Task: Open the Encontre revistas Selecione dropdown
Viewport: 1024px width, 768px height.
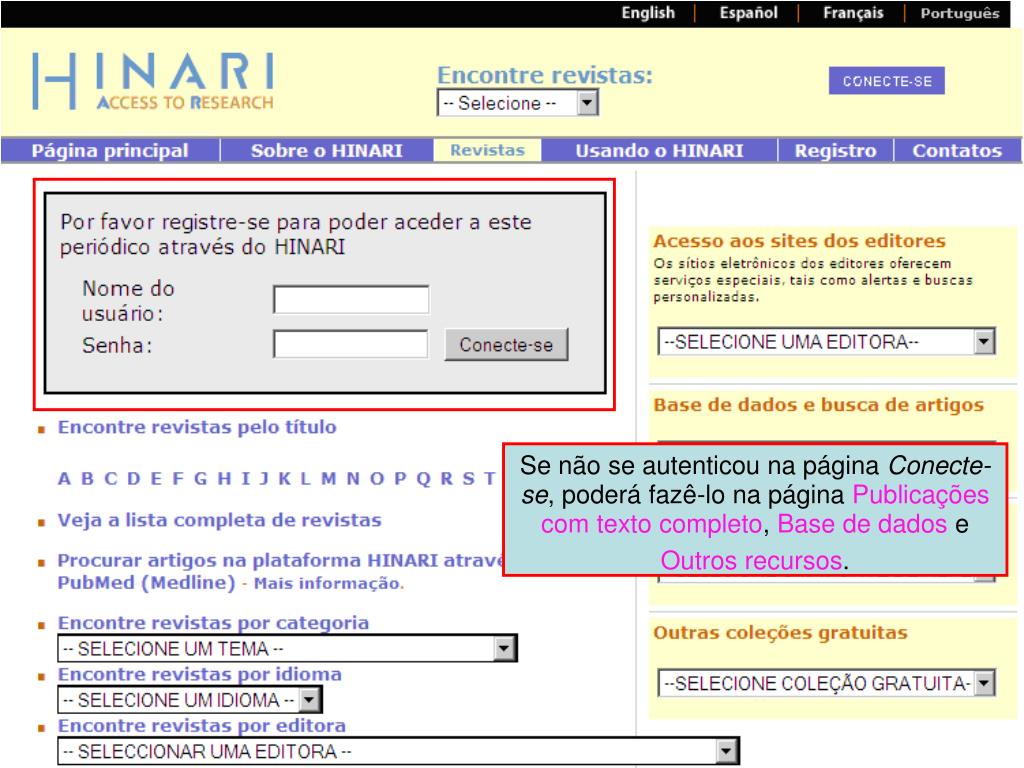Action: [x=518, y=103]
